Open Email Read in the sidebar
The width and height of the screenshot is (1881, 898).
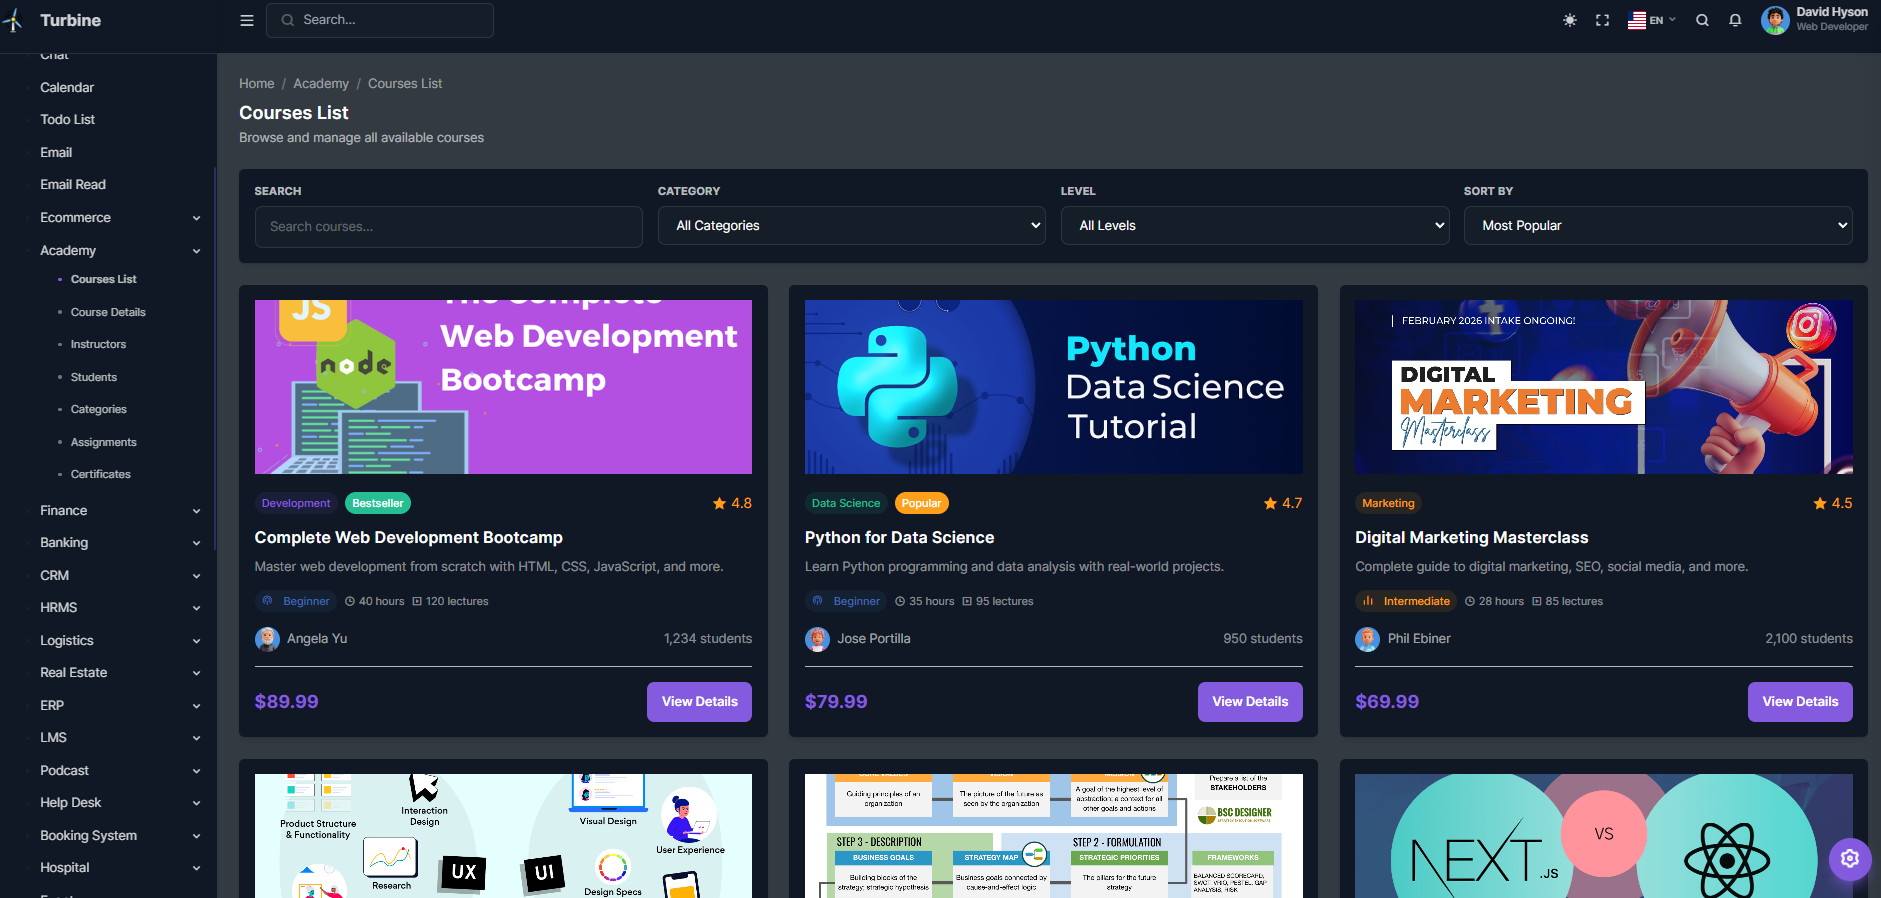click(x=73, y=184)
